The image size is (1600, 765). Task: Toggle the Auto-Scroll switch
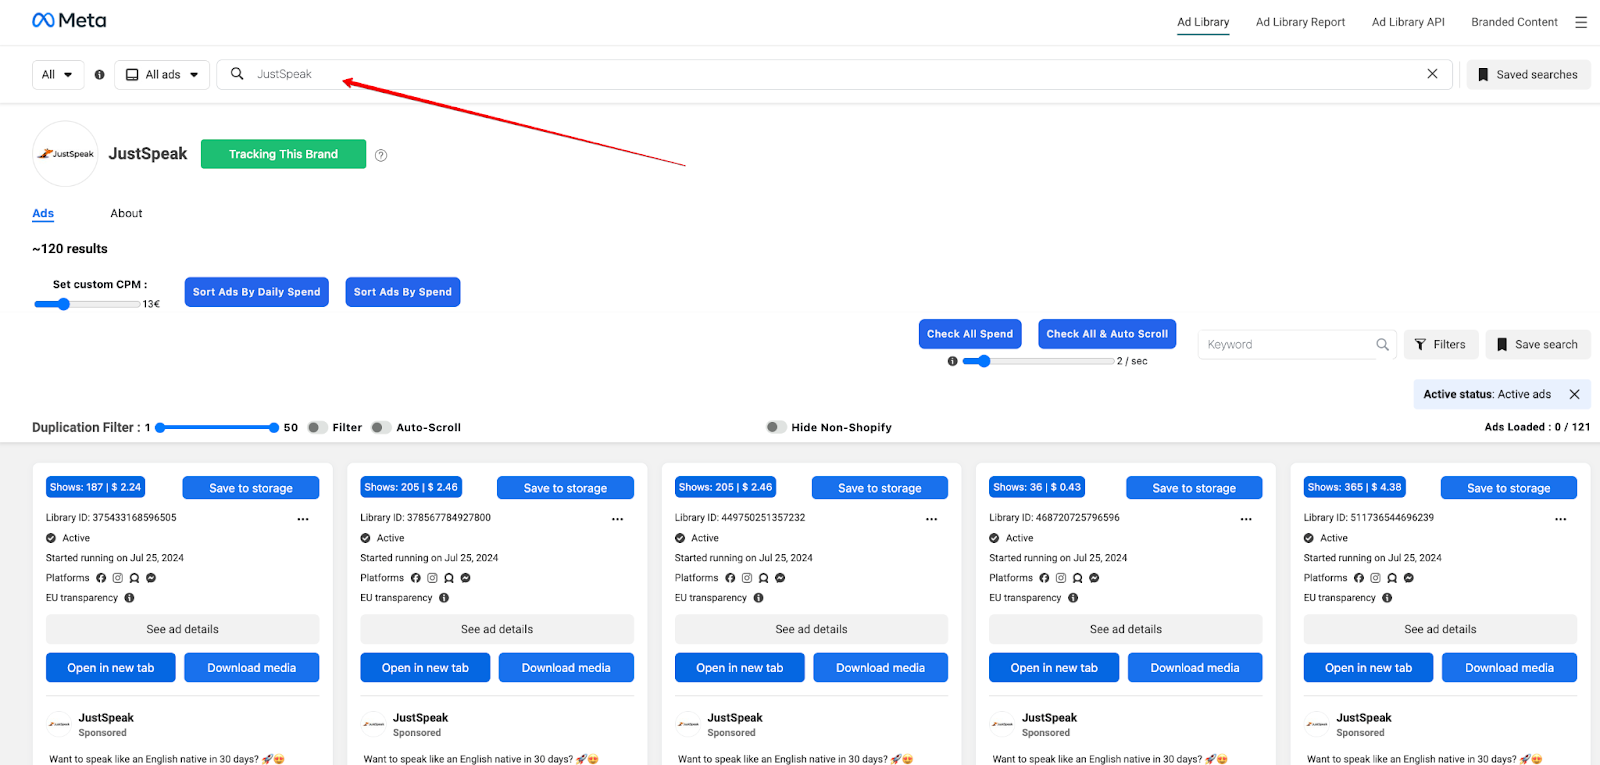(x=380, y=427)
